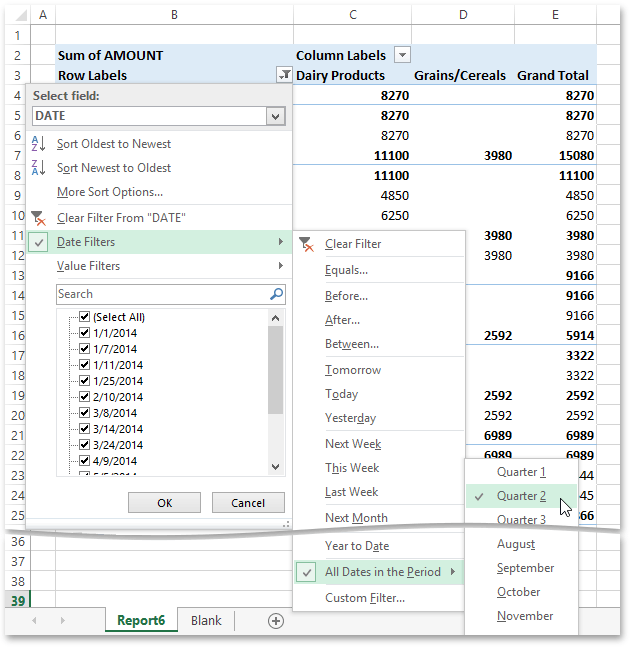
Task: Filter dates by Next Week
Action: point(353,444)
